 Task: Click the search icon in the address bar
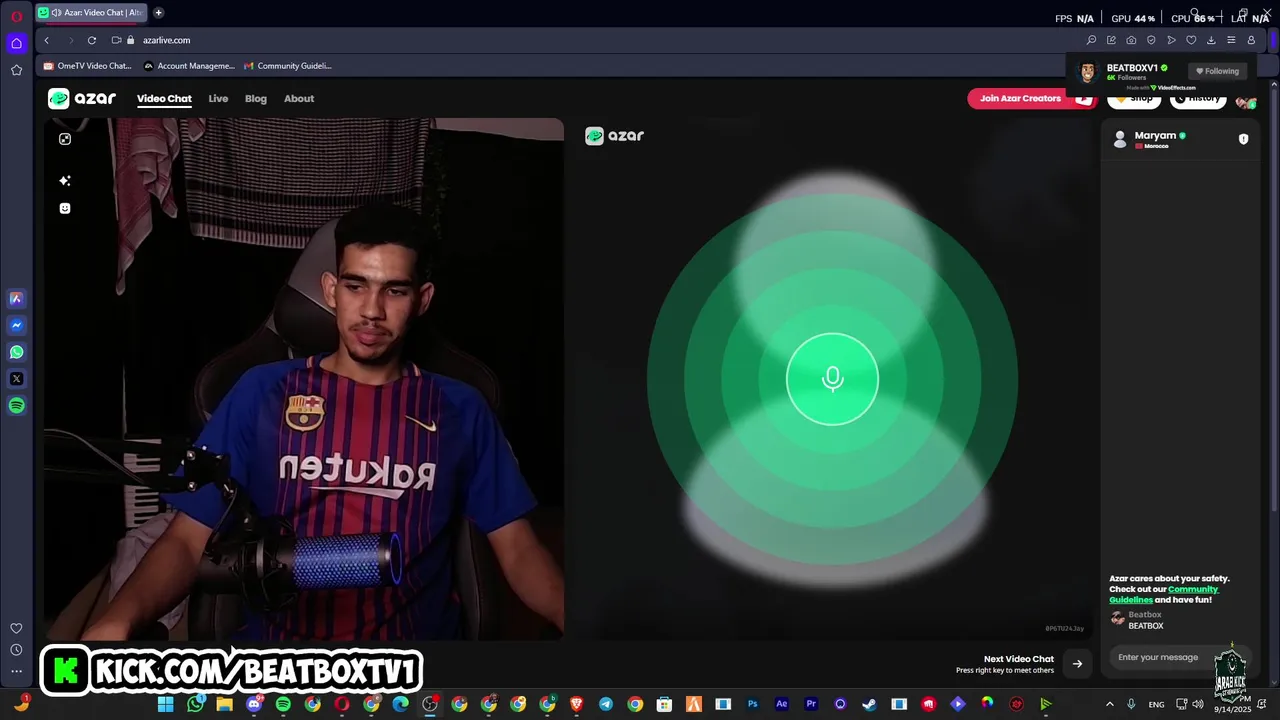[1091, 40]
